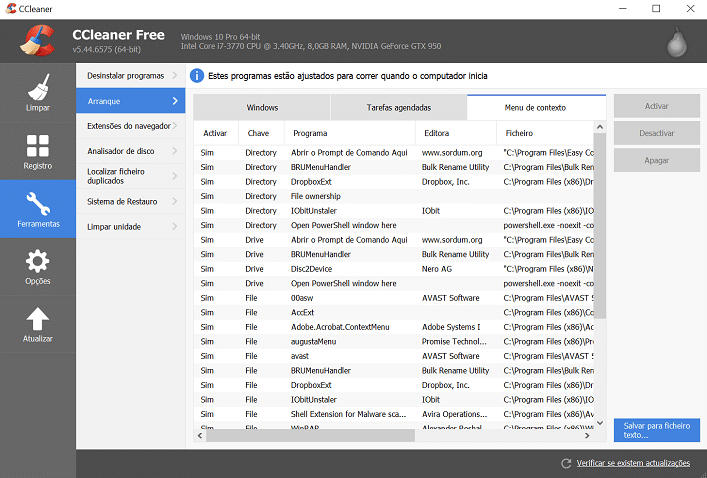Click Adobe Systems I publisher cell
This screenshot has width=707, height=478.
point(451,327)
